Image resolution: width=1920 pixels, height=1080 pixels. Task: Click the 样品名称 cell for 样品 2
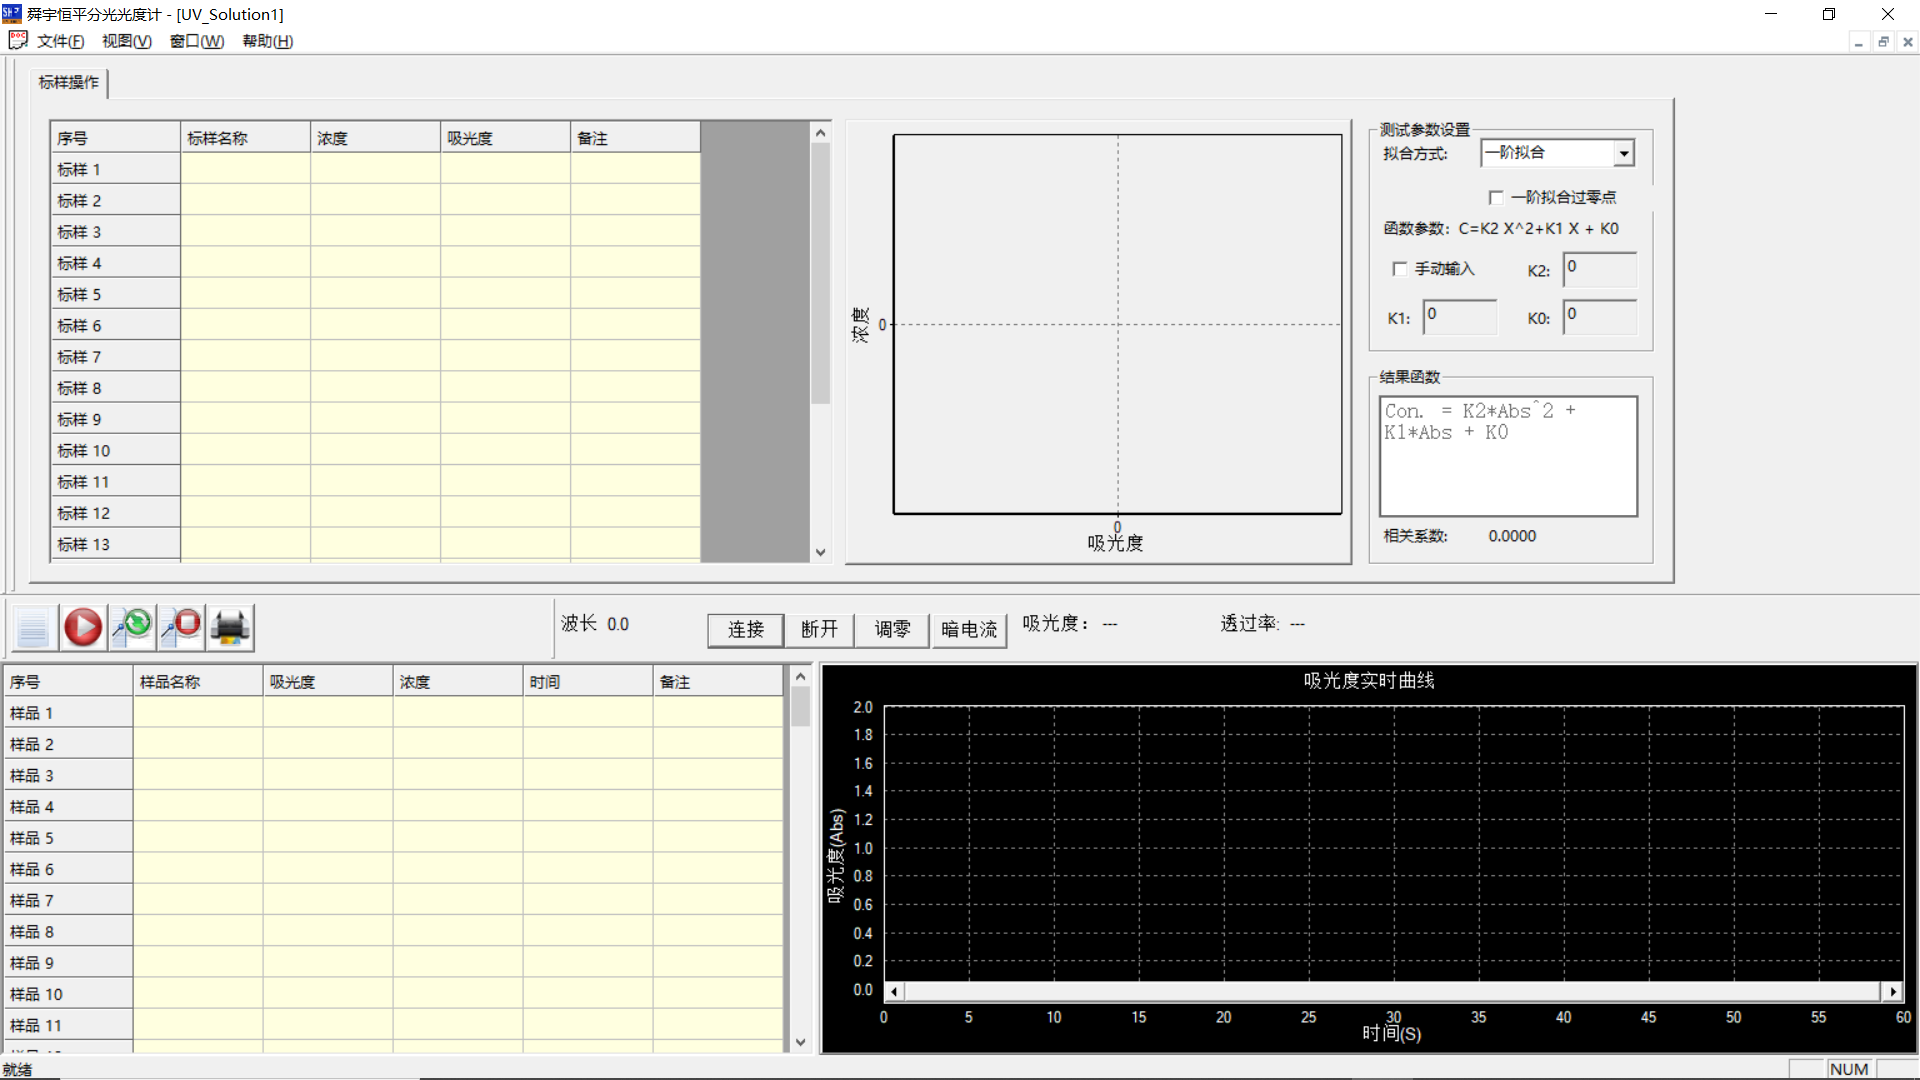tap(198, 744)
